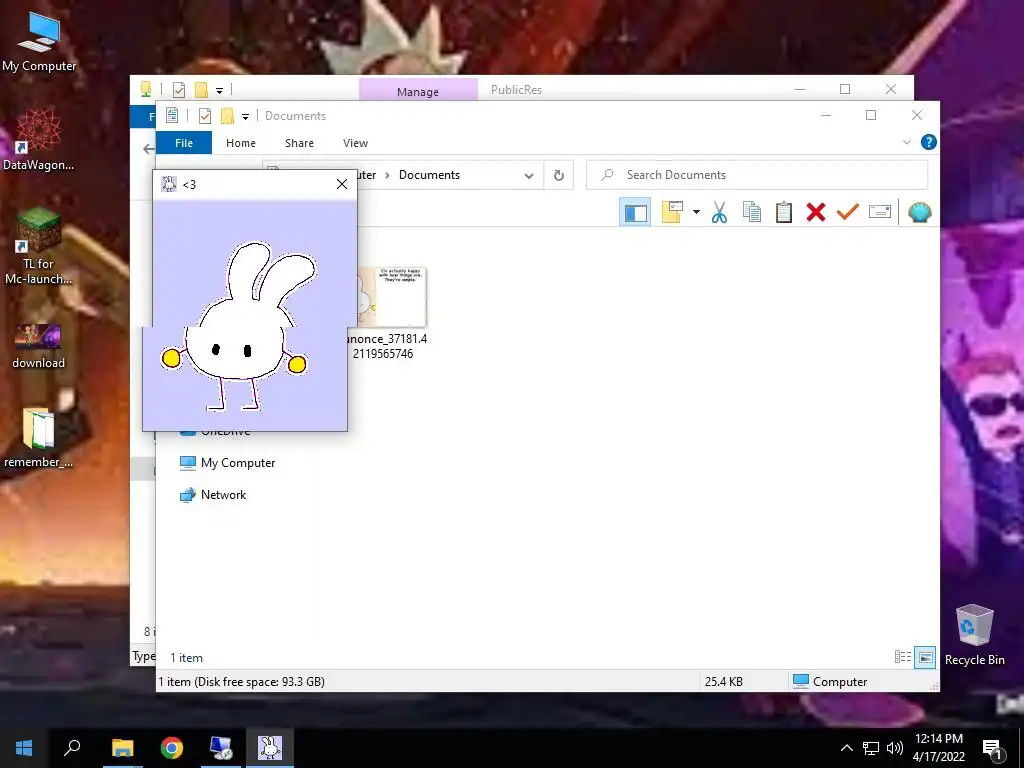Select Network in navigation pane
1024x768 pixels.
tap(214, 495)
